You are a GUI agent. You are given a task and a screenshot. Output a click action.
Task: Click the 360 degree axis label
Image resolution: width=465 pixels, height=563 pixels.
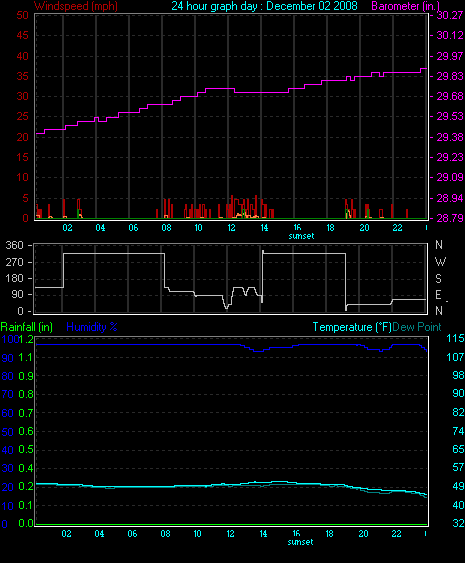point(15,246)
